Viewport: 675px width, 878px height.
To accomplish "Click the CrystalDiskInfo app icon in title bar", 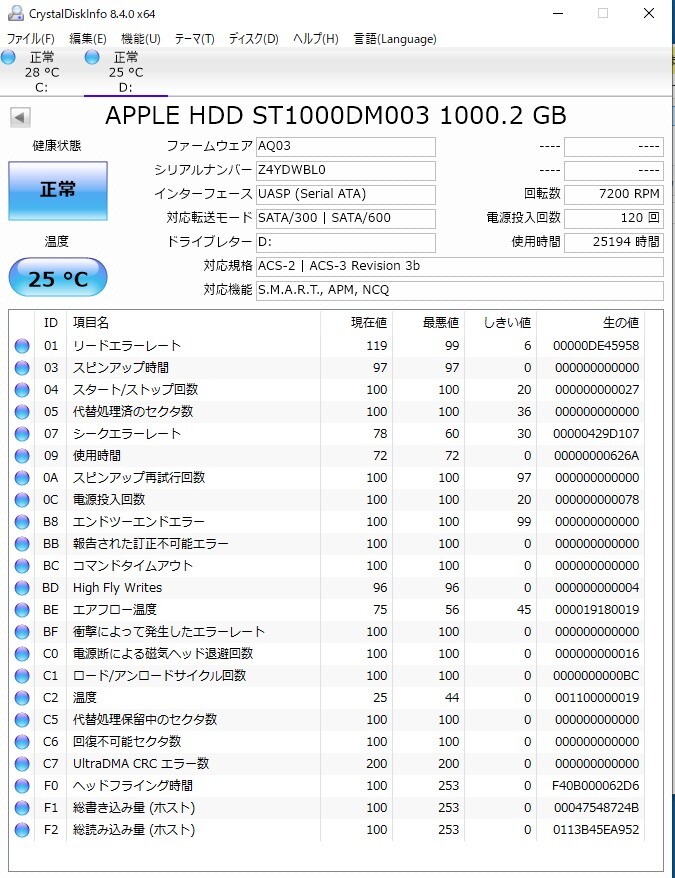I will [16, 13].
